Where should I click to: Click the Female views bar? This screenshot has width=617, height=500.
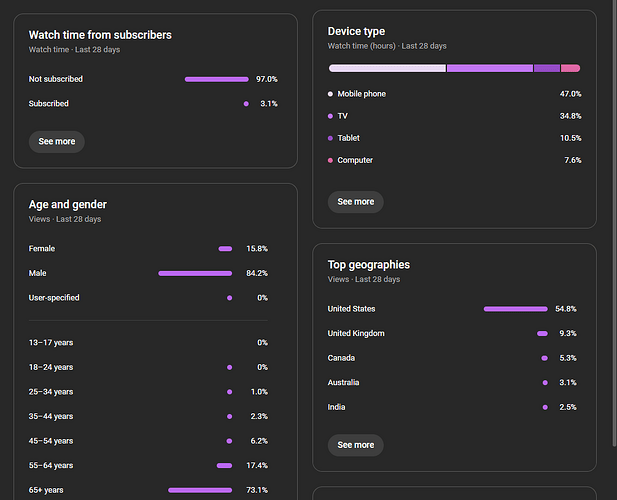225,249
